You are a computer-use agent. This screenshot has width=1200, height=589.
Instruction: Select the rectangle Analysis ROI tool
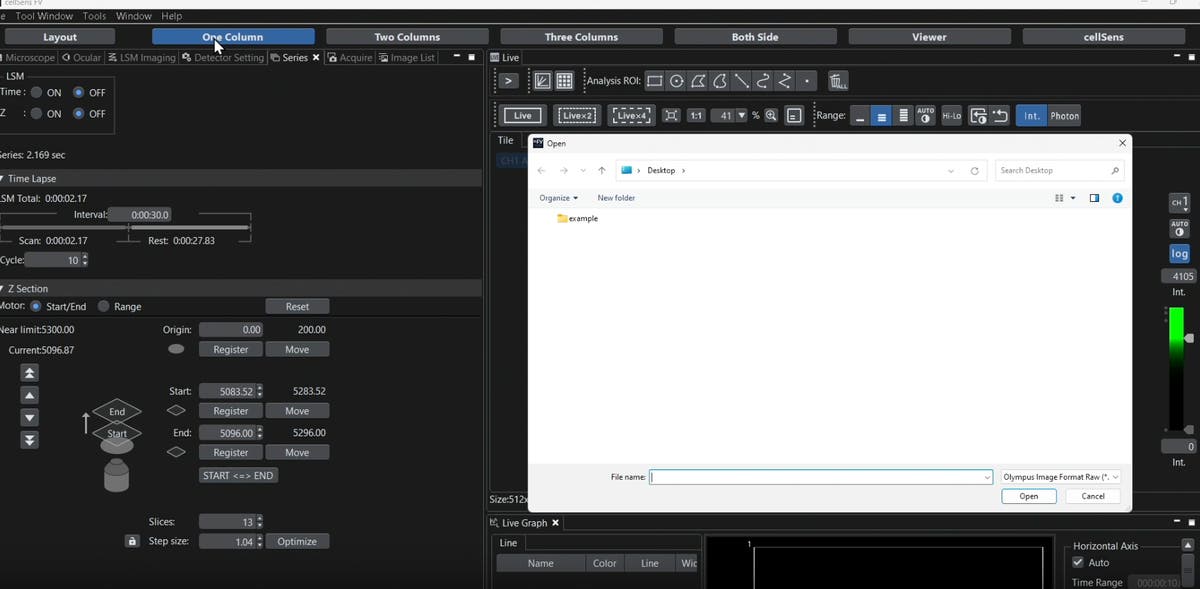point(655,81)
